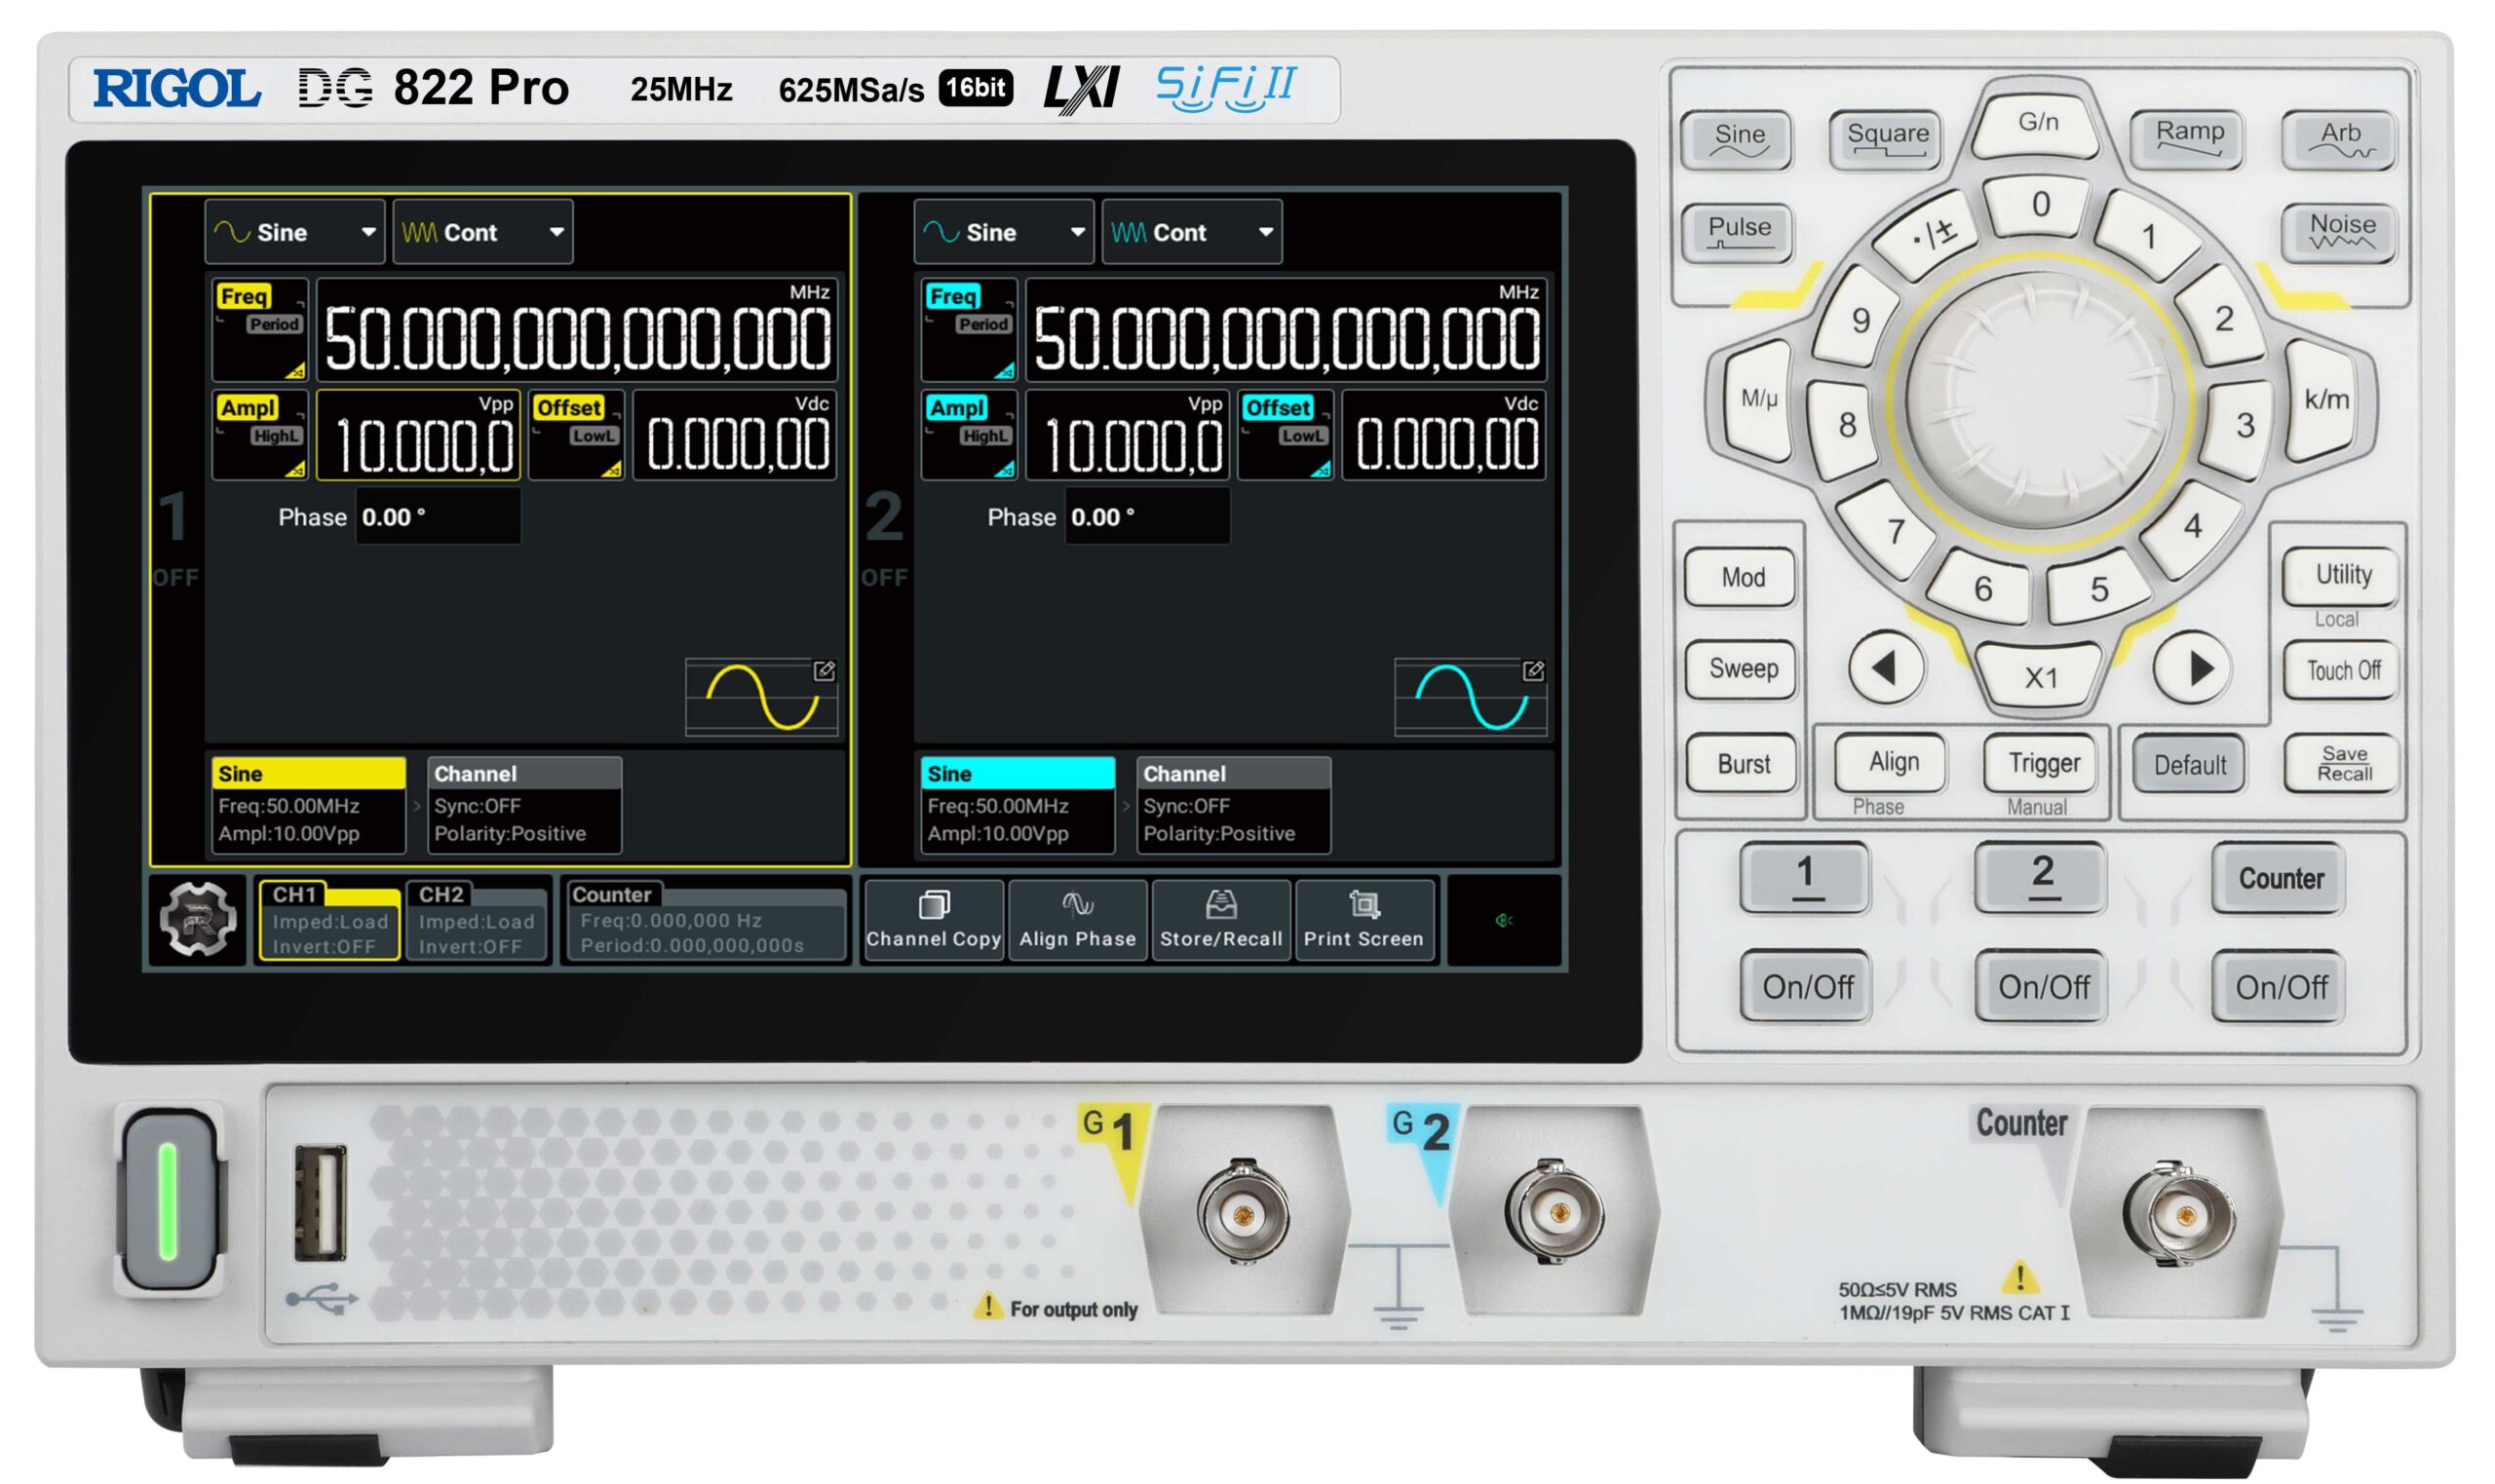
Task: Toggle CH2 Ampl/HighL selector
Action: (968, 435)
